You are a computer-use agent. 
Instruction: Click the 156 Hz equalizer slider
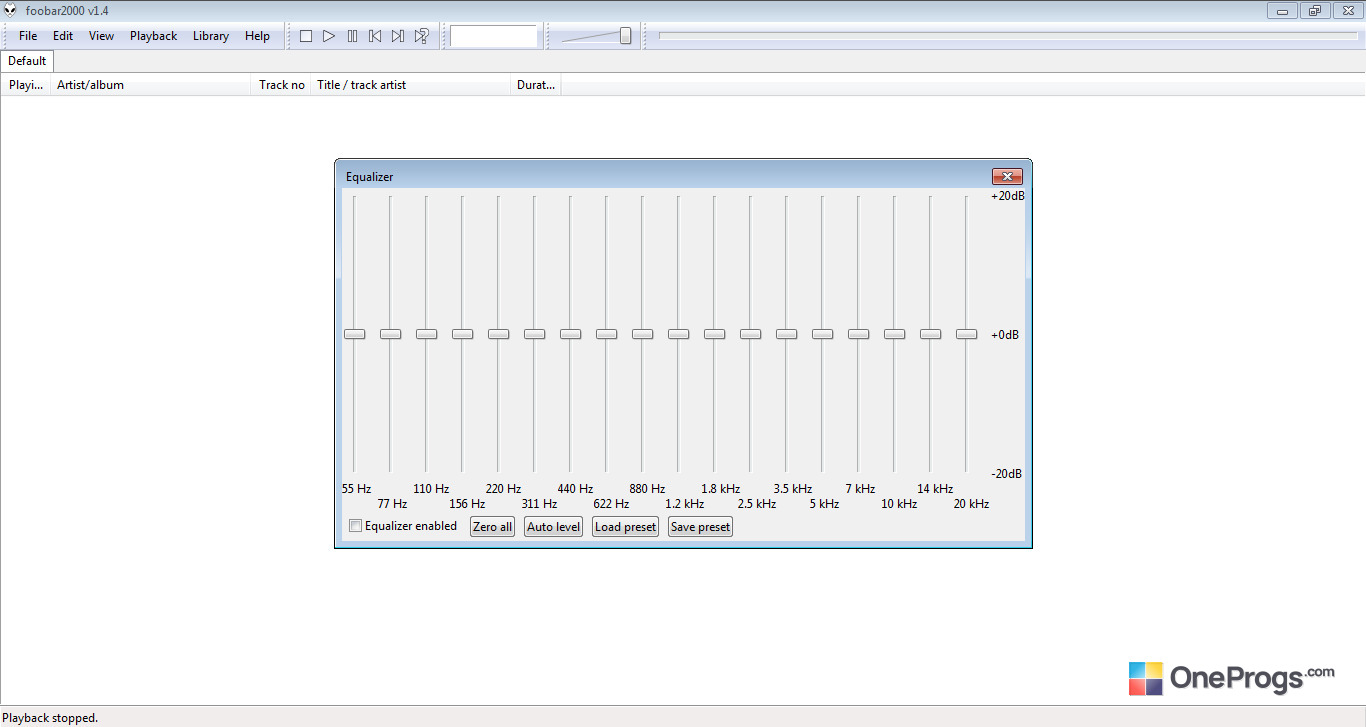tap(462, 334)
